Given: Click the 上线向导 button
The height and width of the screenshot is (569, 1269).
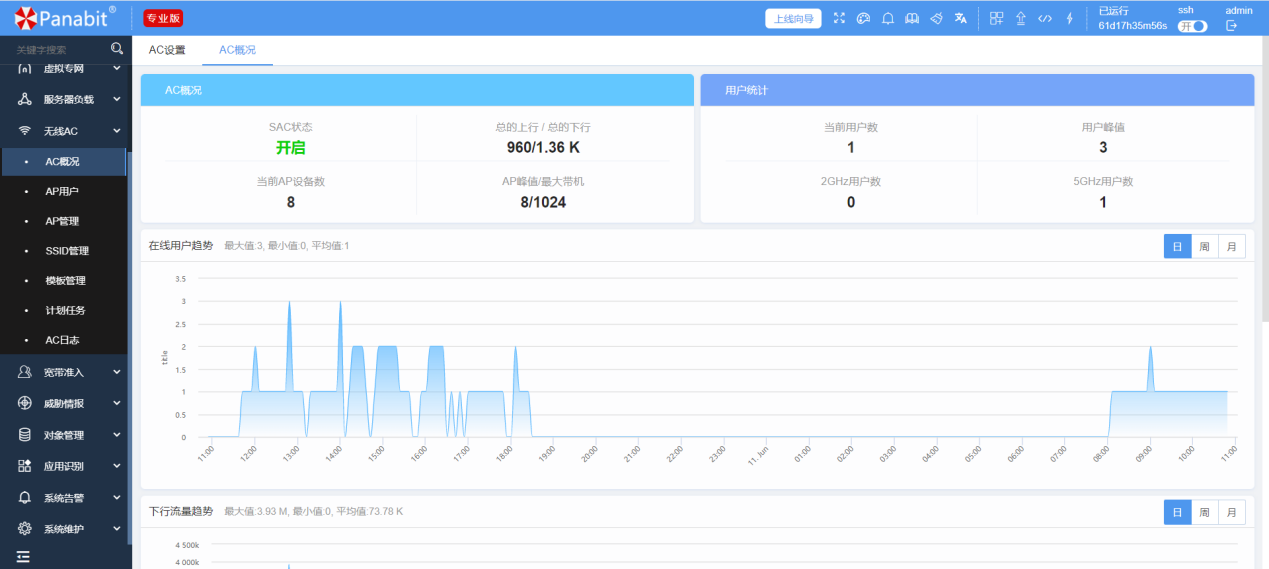Looking at the screenshot, I should [x=794, y=18].
